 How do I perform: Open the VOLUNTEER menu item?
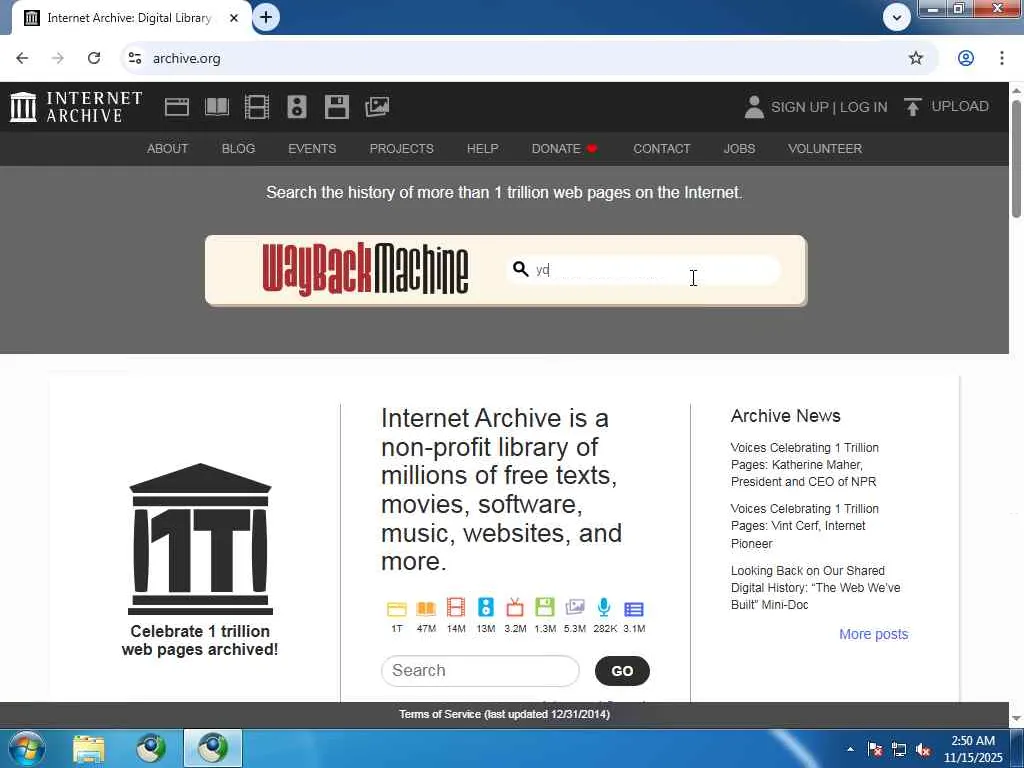click(x=825, y=148)
